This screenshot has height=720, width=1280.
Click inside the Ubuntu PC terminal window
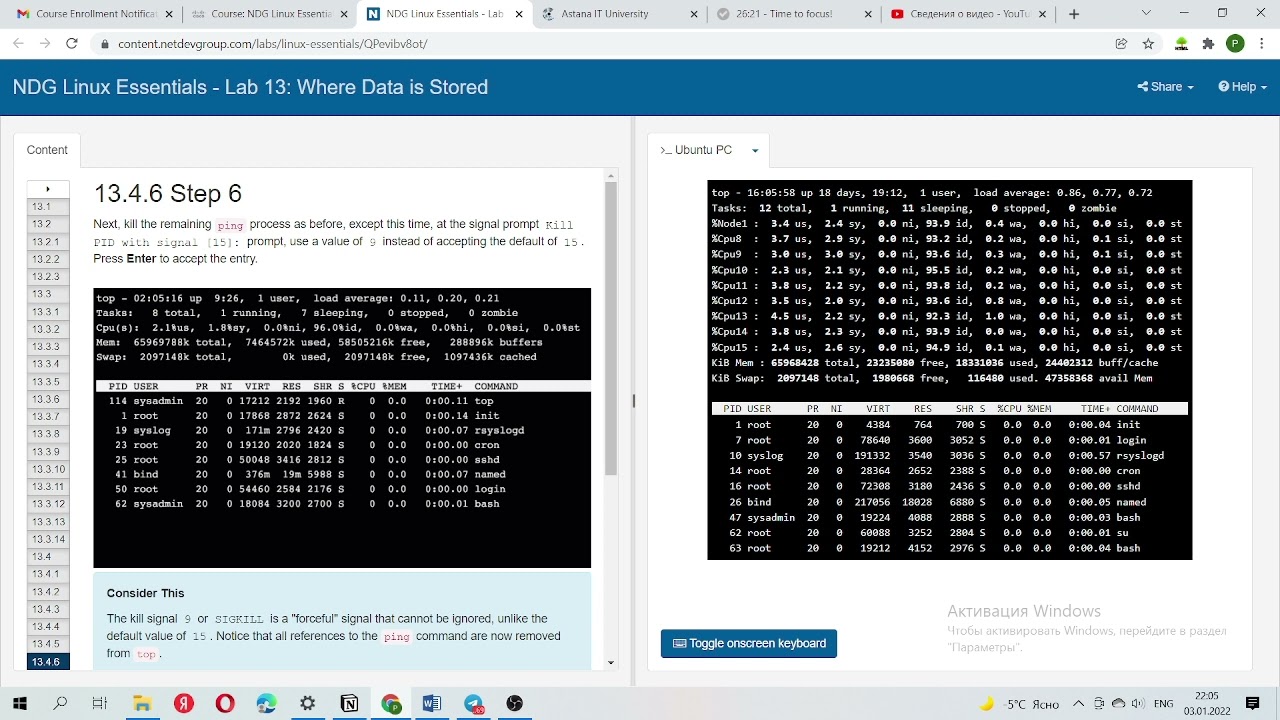pyautogui.click(x=949, y=370)
